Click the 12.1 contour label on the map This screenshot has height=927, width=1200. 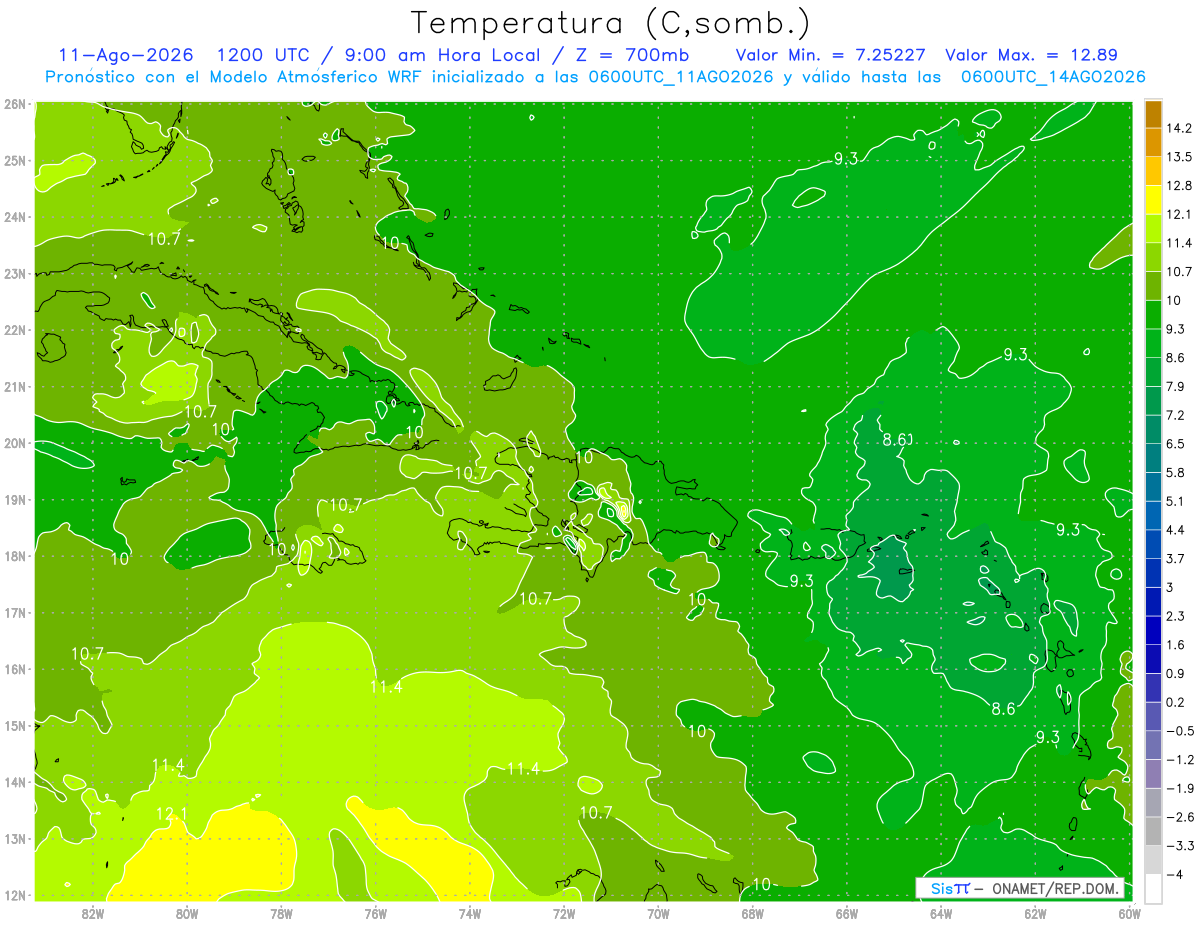[x=172, y=815]
